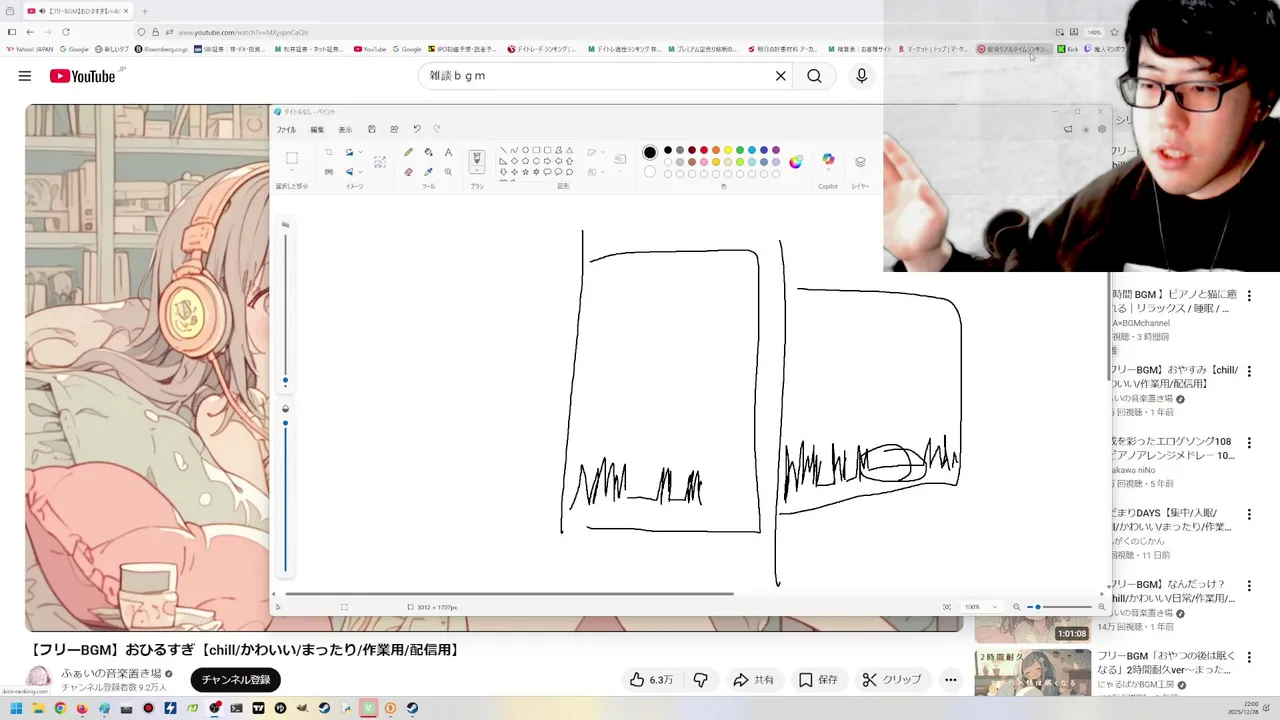Select the Magnifier tool in Paint
1280x720 pixels.
point(448,172)
